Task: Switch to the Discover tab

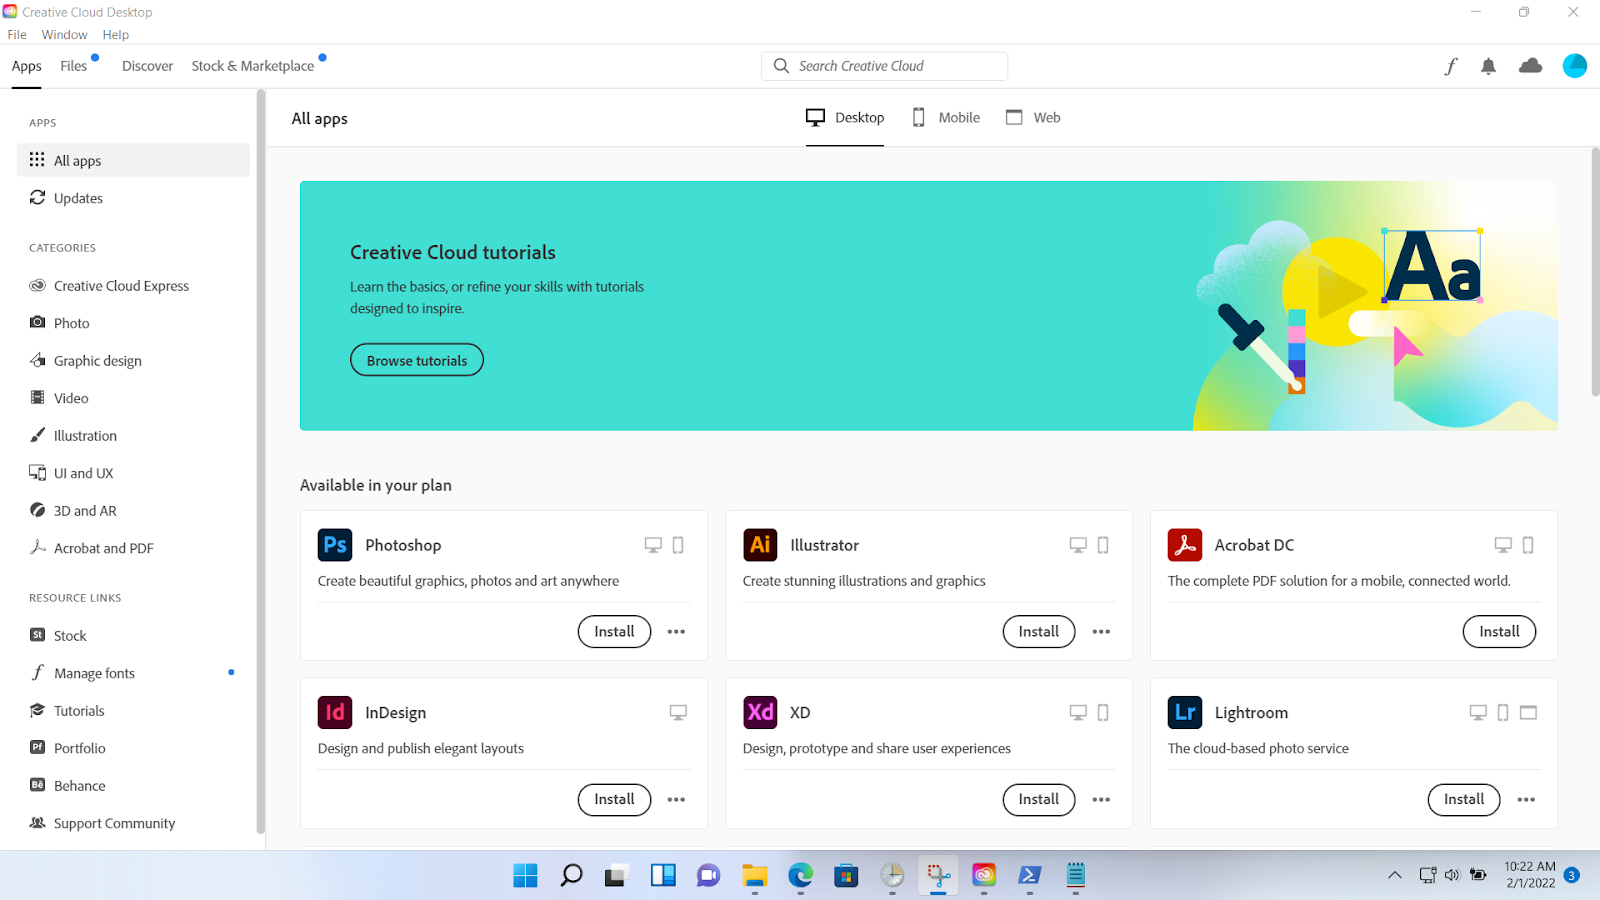Action: point(147,66)
